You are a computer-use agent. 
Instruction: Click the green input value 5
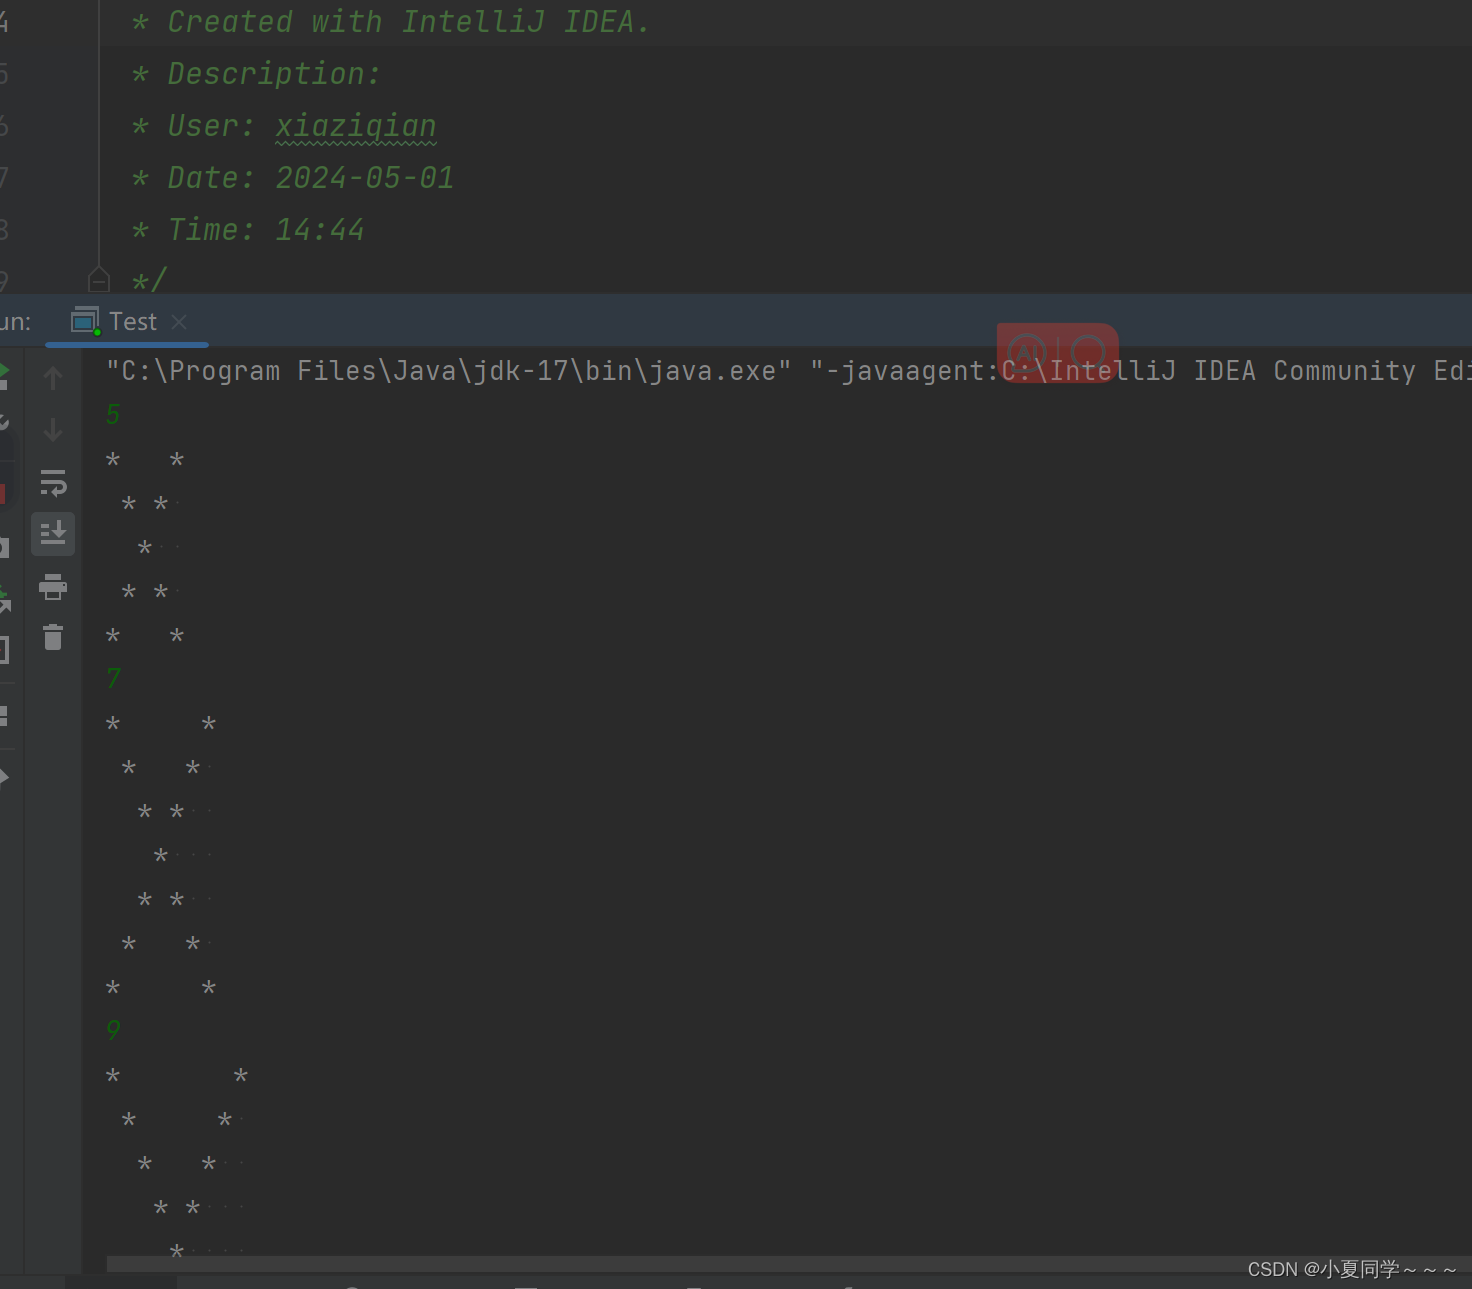pos(113,414)
